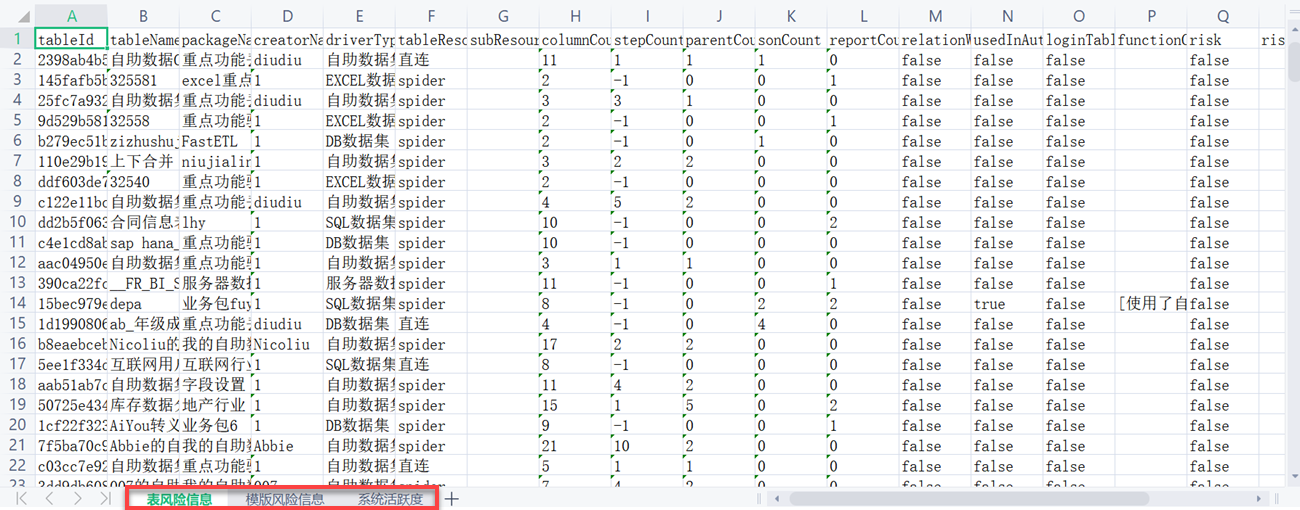
Task: Select the cell 'Abbie' in column D
Action: click(287, 446)
